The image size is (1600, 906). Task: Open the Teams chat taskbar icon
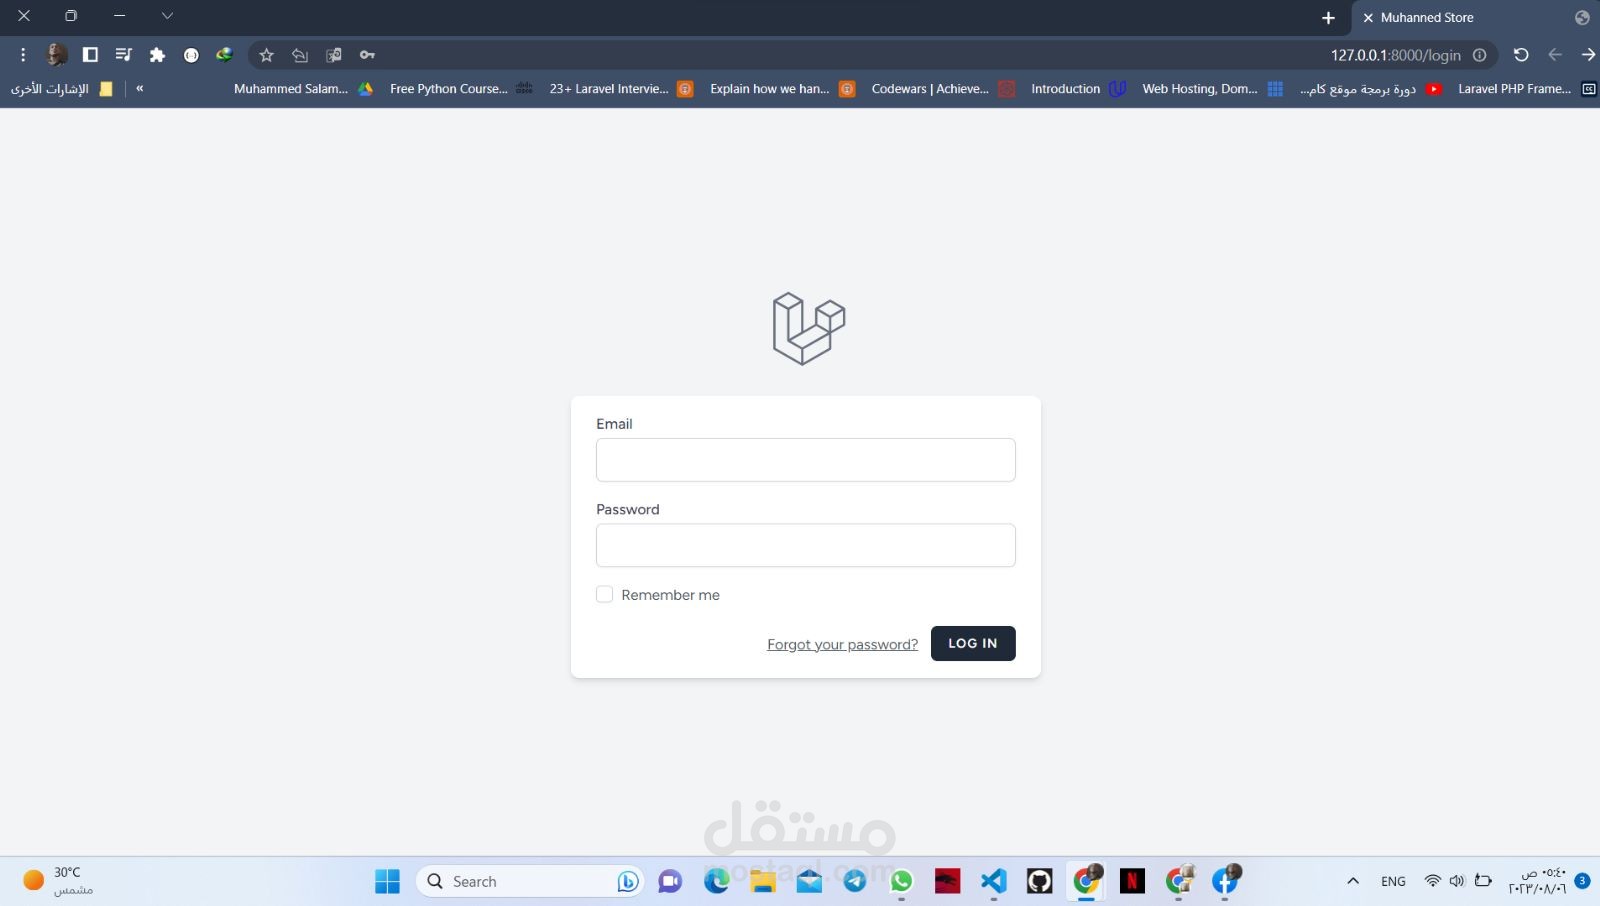pyautogui.click(x=670, y=881)
